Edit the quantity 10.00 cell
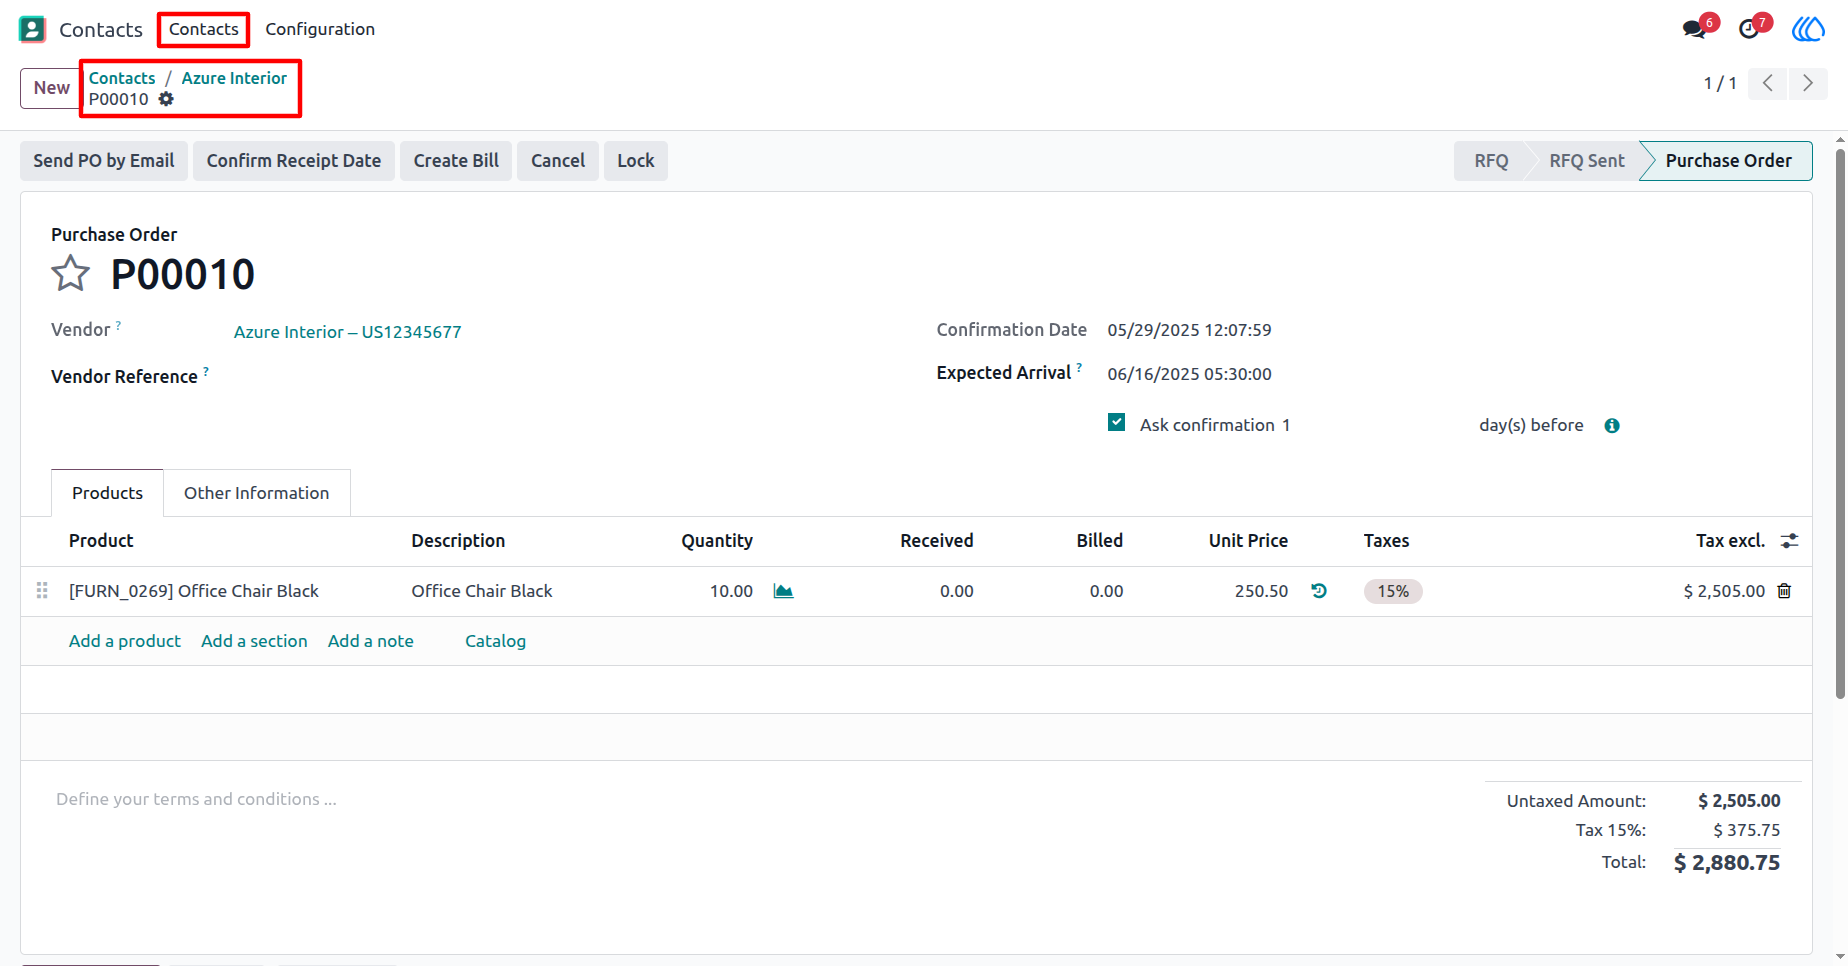1848x966 pixels. click(x=731, y=591)
